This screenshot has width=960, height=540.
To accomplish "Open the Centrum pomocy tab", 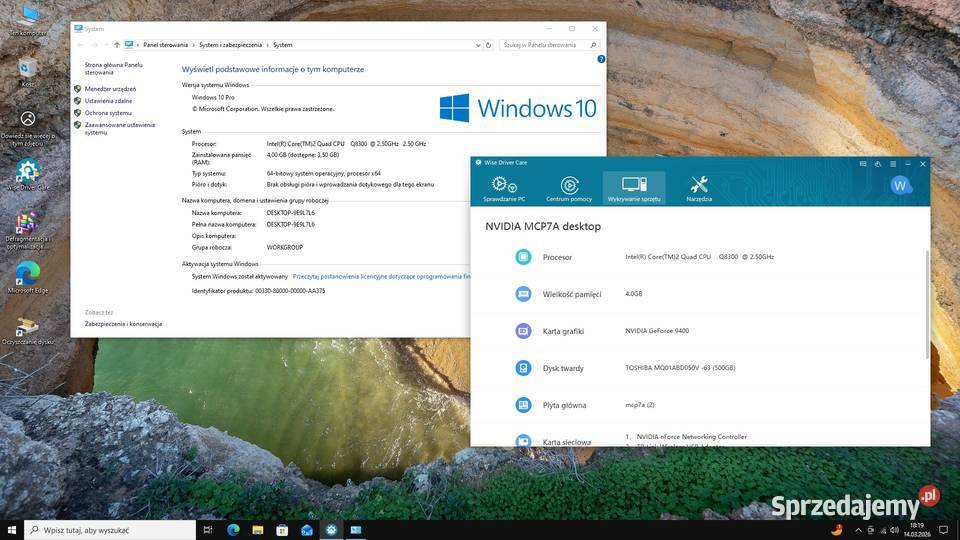I will tap(569, 189).
